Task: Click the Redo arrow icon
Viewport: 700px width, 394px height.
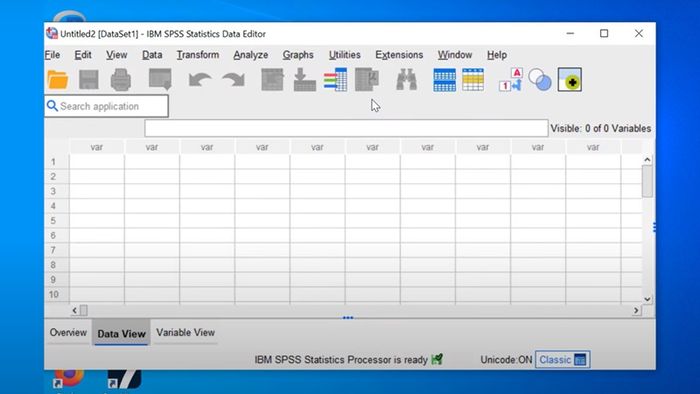Action: (233, 80)
